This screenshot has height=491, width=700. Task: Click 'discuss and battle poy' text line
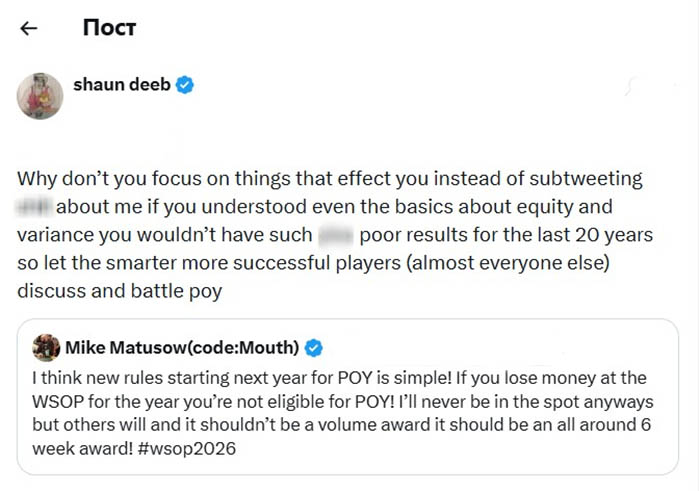coord(120,291)
